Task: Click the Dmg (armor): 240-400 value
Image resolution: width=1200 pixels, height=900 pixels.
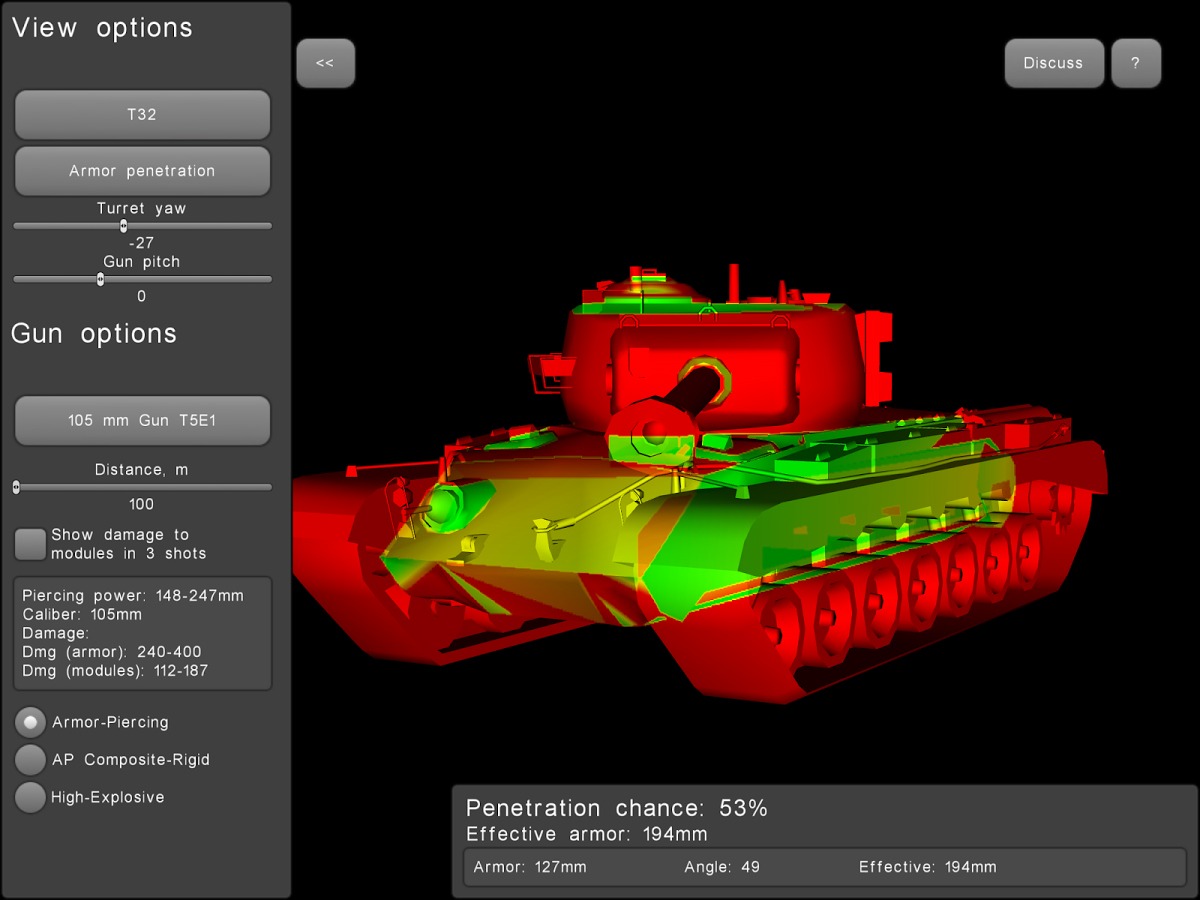Action: (x=112, y=652)
